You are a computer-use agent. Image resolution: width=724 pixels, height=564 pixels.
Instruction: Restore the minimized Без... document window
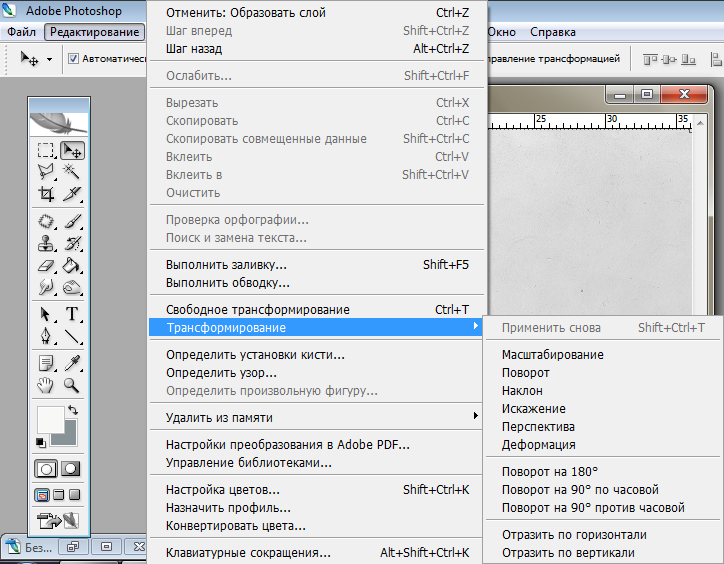tap(73, 547)
